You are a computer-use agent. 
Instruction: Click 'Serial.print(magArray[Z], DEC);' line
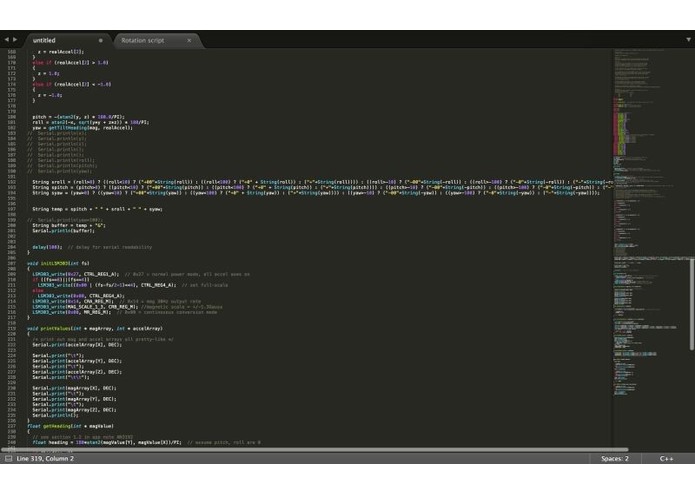74,410
